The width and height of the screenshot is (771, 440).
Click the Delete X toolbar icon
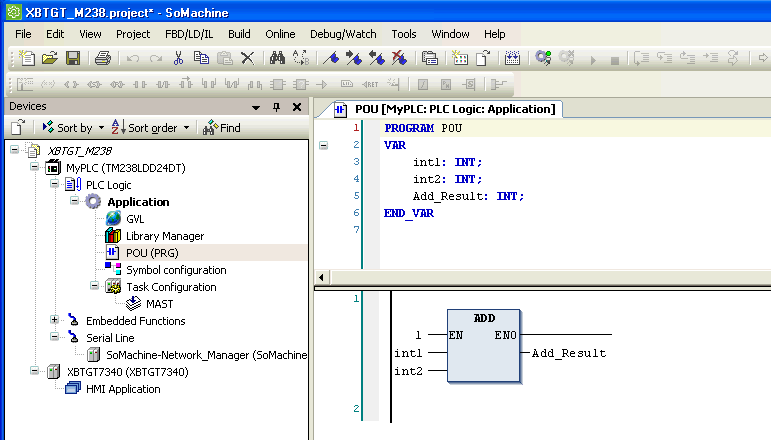pos(247,58)
